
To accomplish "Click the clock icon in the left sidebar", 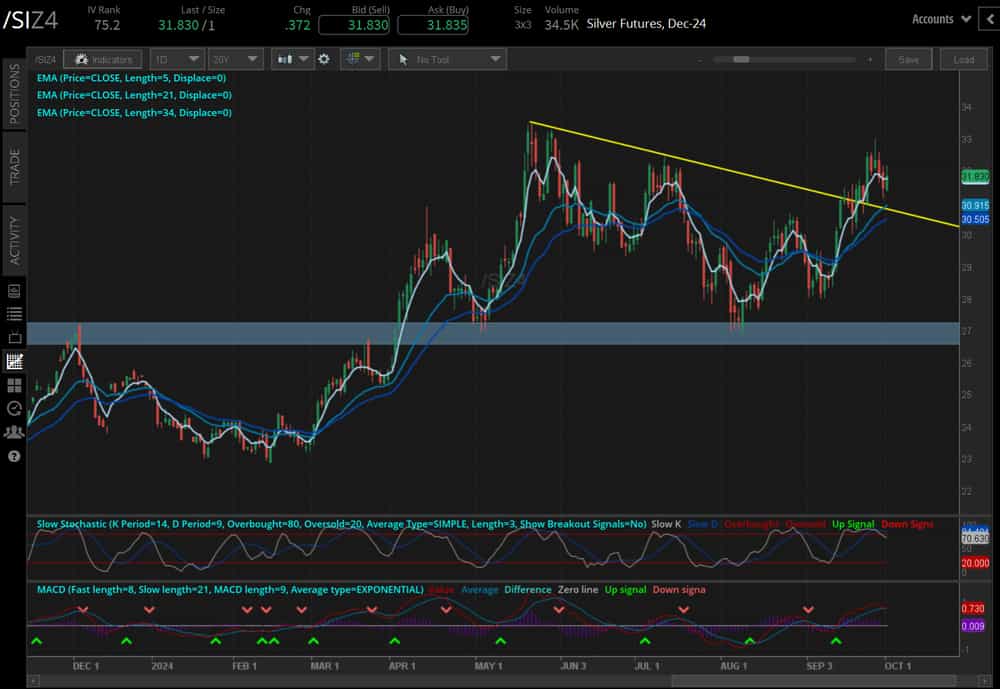I will pos(13,409).
